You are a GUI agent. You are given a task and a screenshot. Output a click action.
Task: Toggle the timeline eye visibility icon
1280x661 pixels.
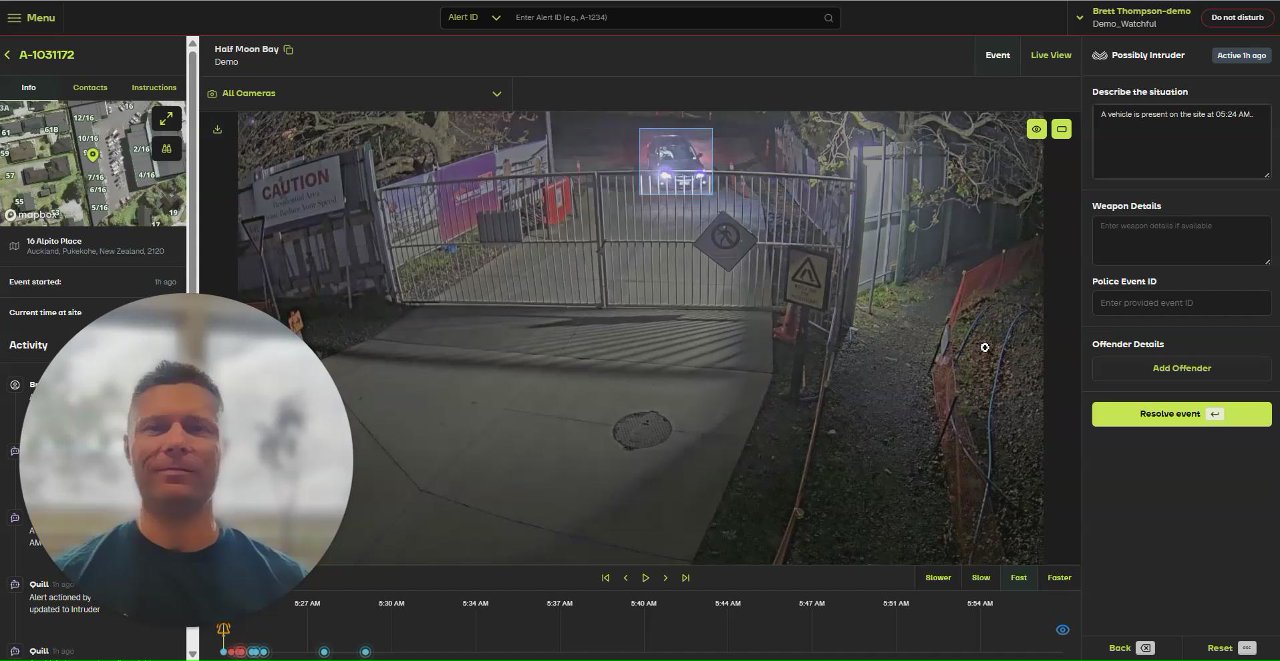pyautogui.click(x=1062, y=630)
